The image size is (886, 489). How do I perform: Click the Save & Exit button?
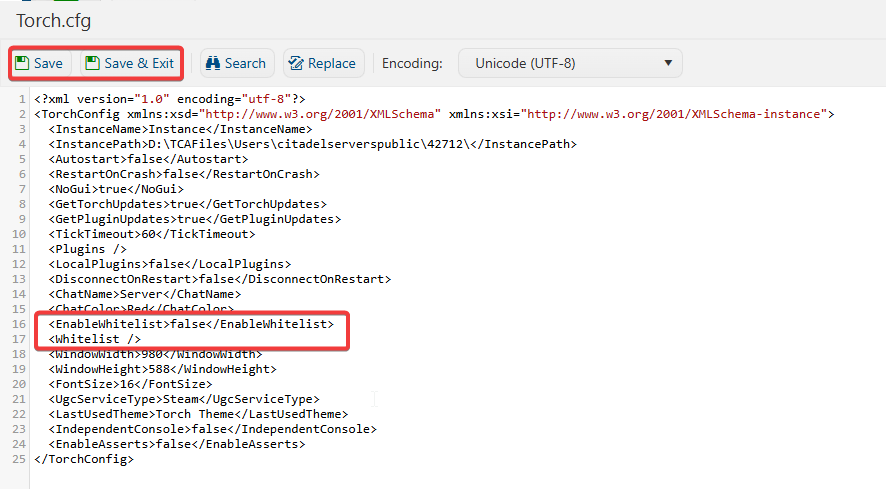(130, 63)
